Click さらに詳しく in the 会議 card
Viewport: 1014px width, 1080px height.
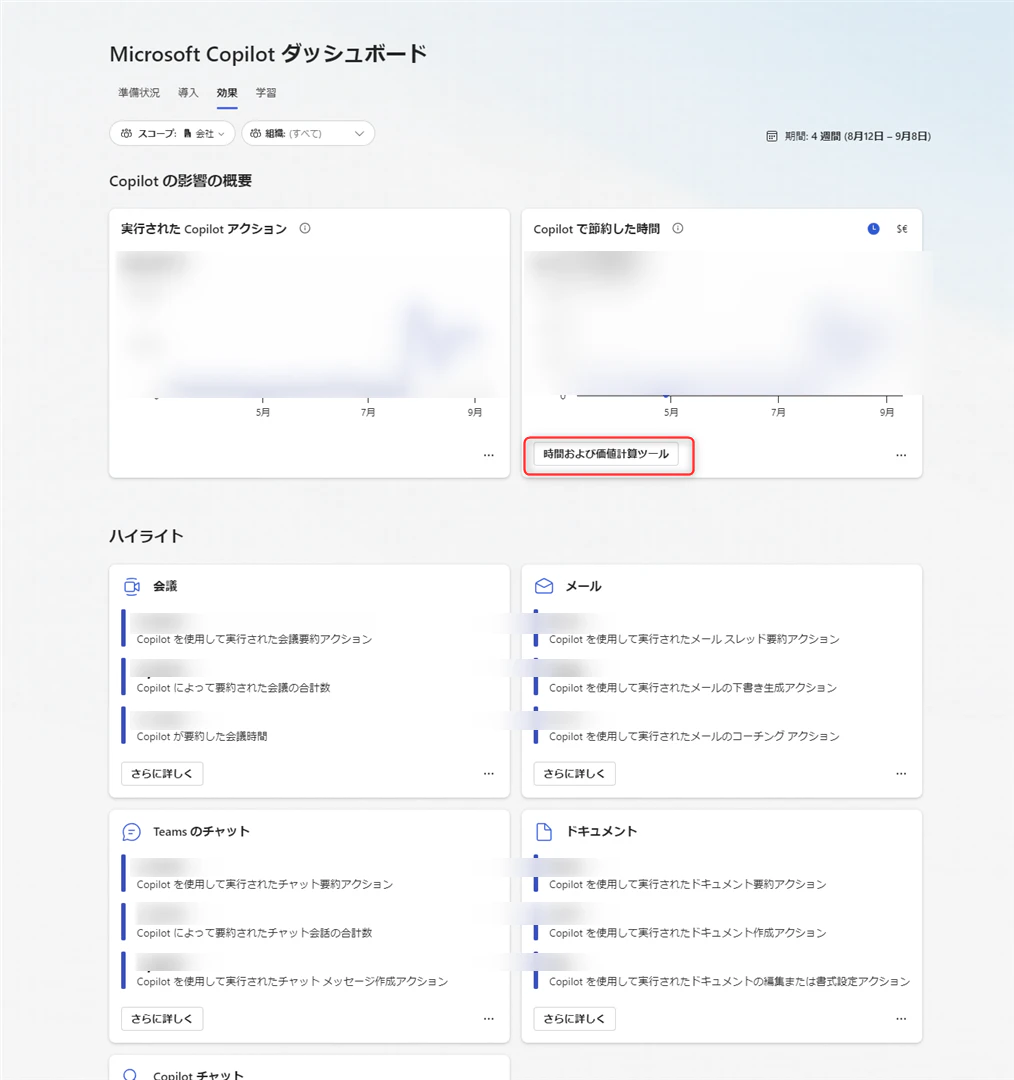[162, 773]
